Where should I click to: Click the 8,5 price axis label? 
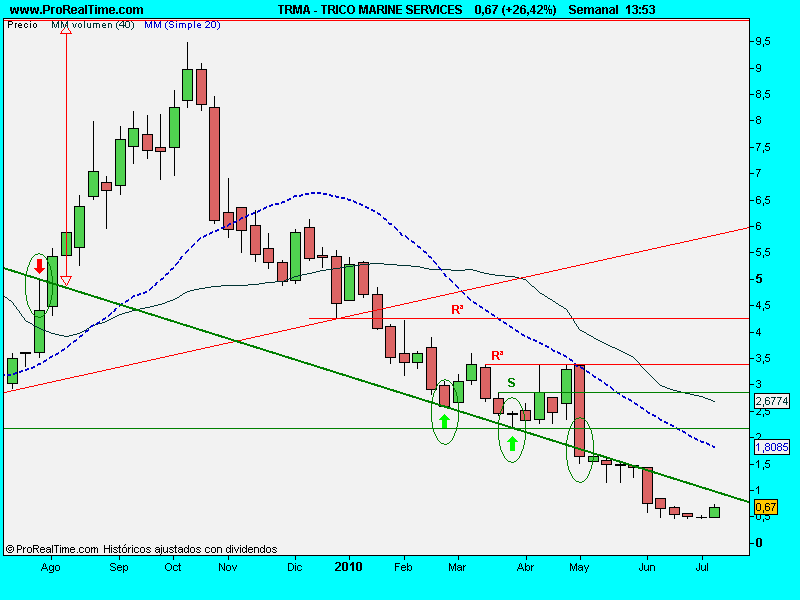(763, 94)
